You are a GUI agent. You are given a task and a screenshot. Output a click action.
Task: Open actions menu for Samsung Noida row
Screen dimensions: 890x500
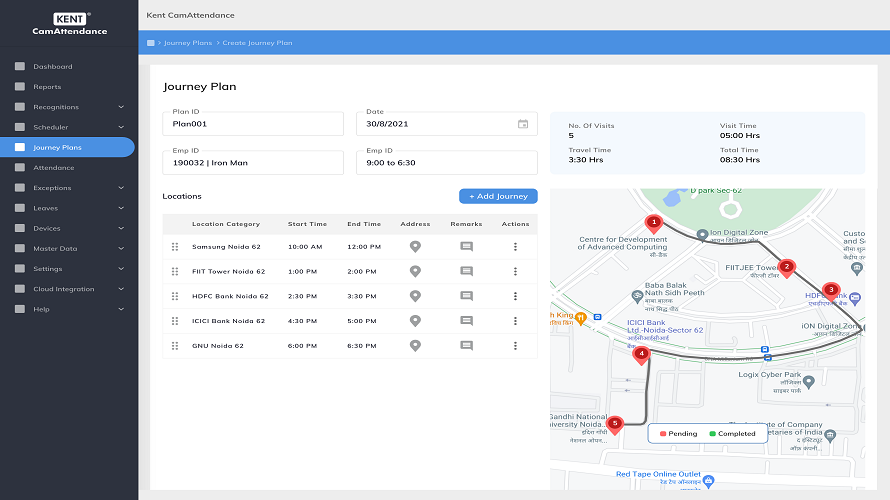(515, 246)
